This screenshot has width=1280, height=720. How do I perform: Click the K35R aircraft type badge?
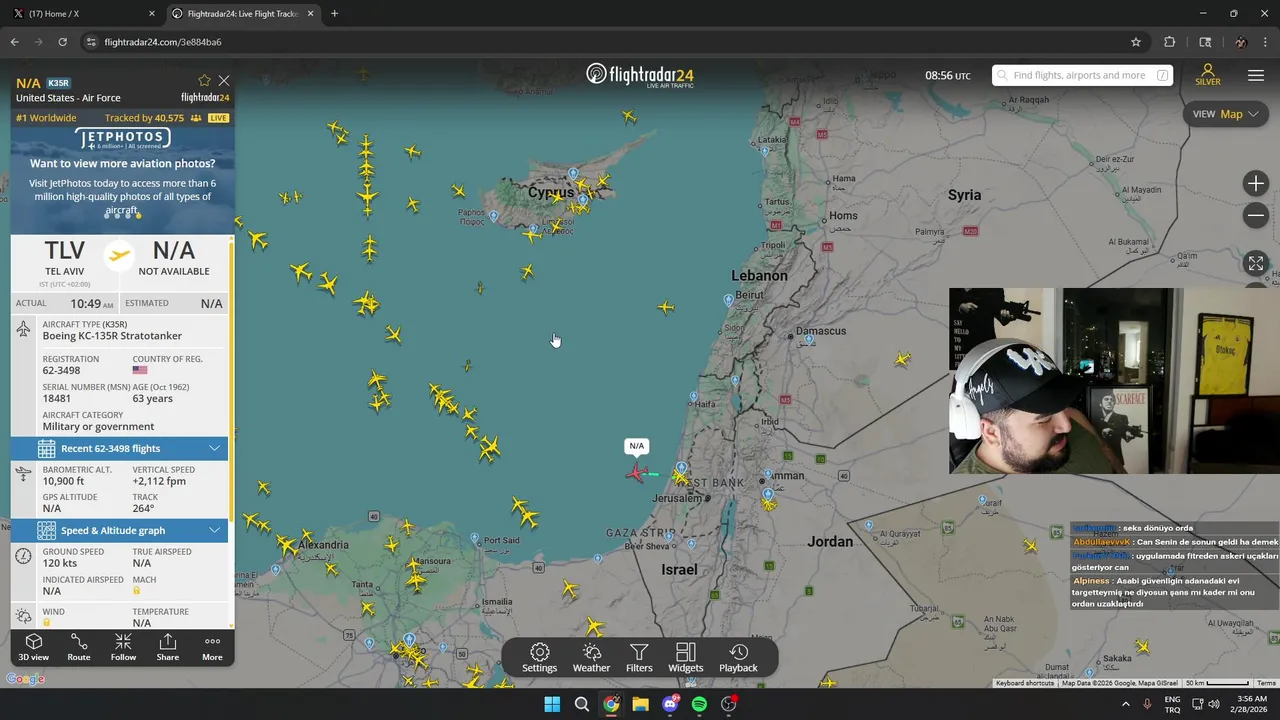click(x=59, y=83)
